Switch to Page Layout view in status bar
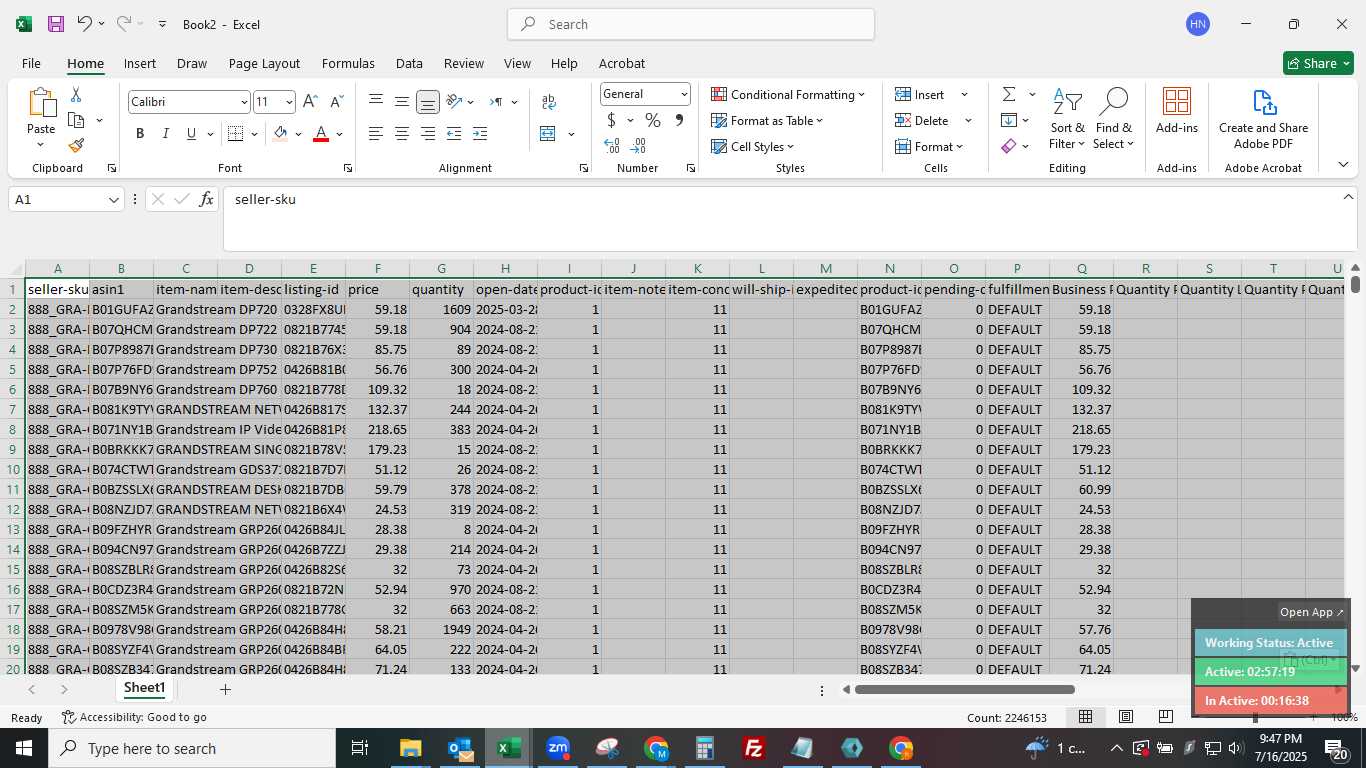 pos(1126,717)
